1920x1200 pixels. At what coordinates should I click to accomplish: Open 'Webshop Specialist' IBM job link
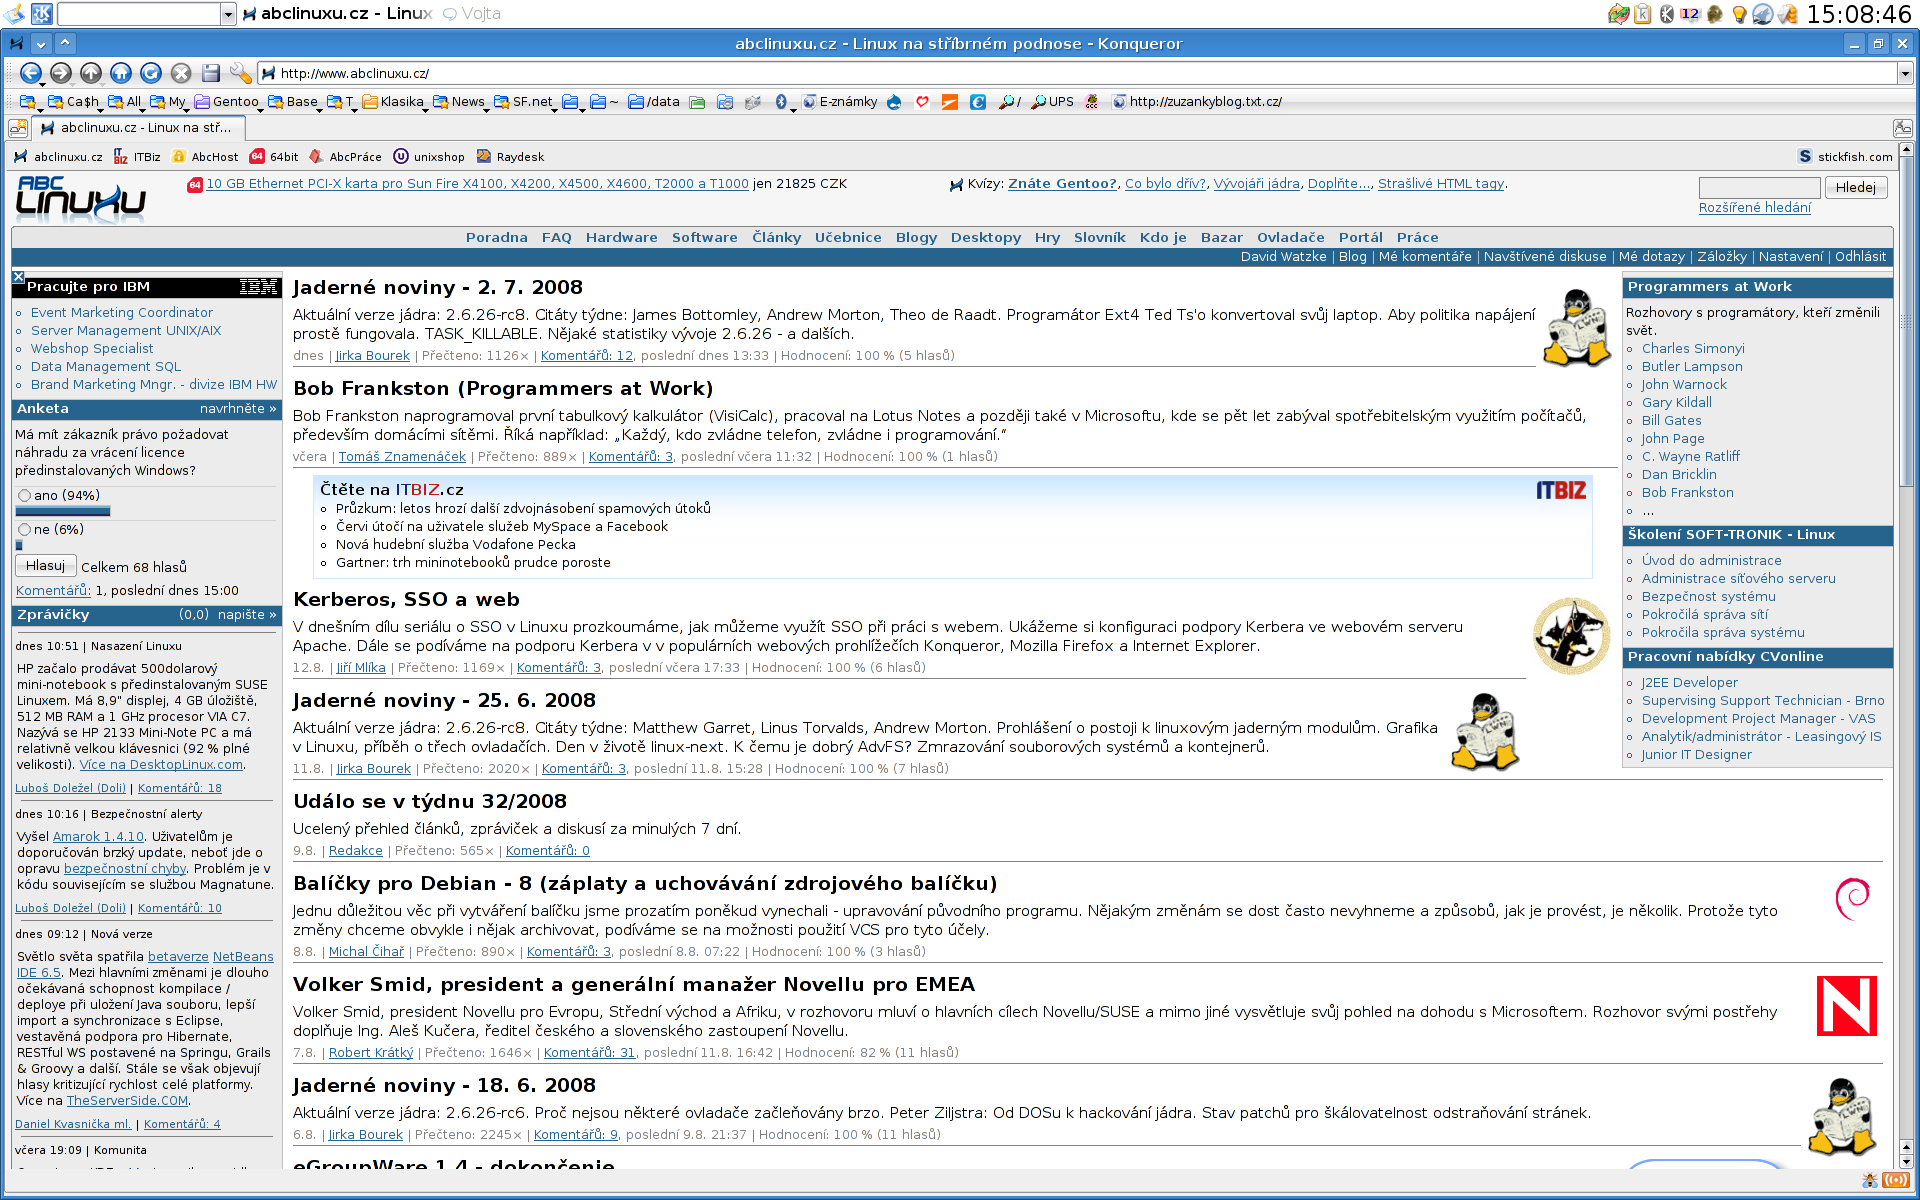coord(92,349)
